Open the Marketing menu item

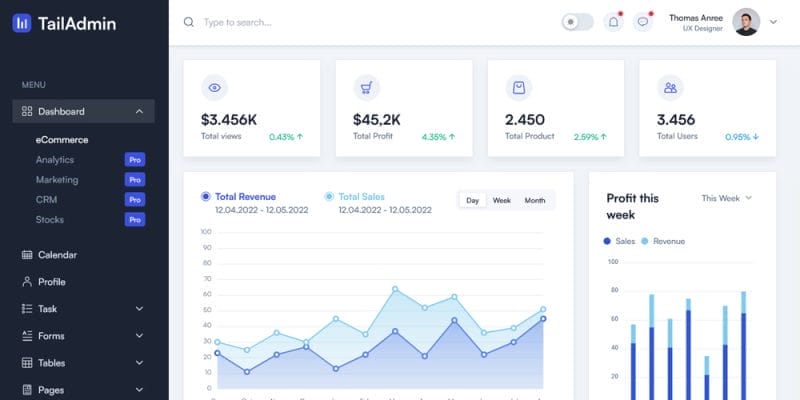[57, 180]
